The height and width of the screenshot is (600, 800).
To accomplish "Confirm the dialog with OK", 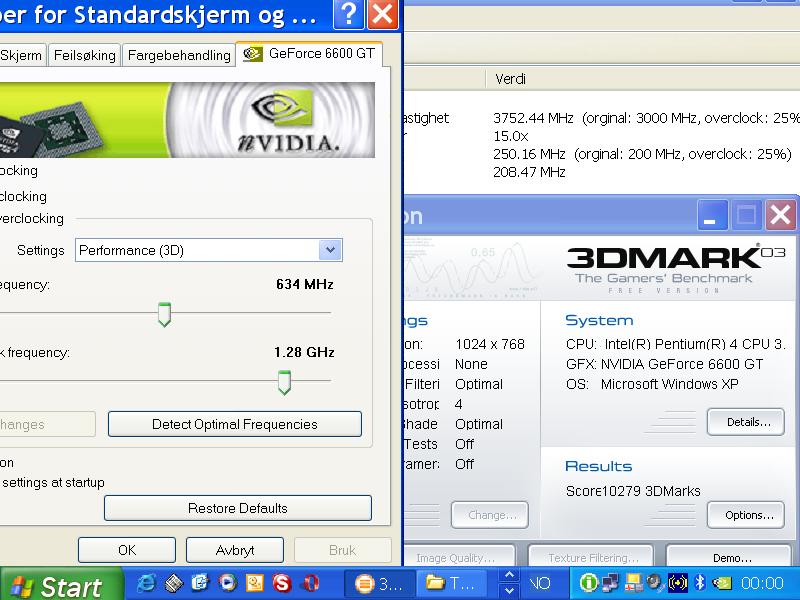I will (127, 550).
